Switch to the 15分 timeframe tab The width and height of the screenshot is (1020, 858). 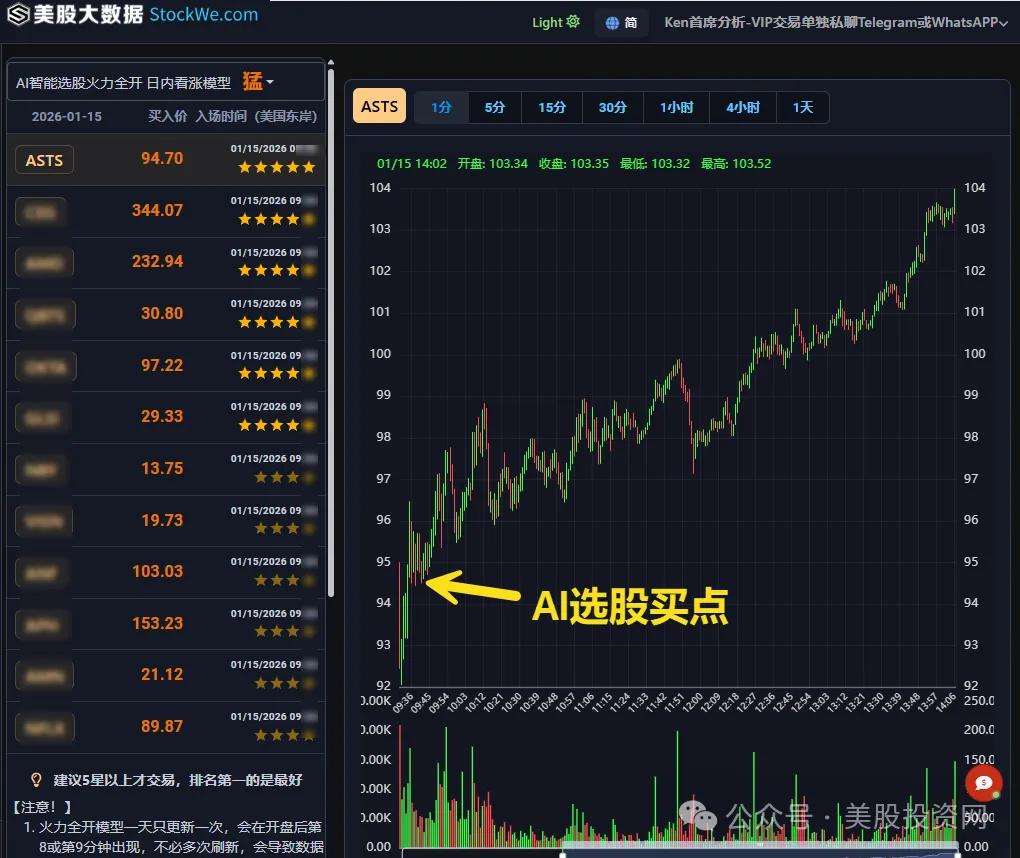[552, 107]
